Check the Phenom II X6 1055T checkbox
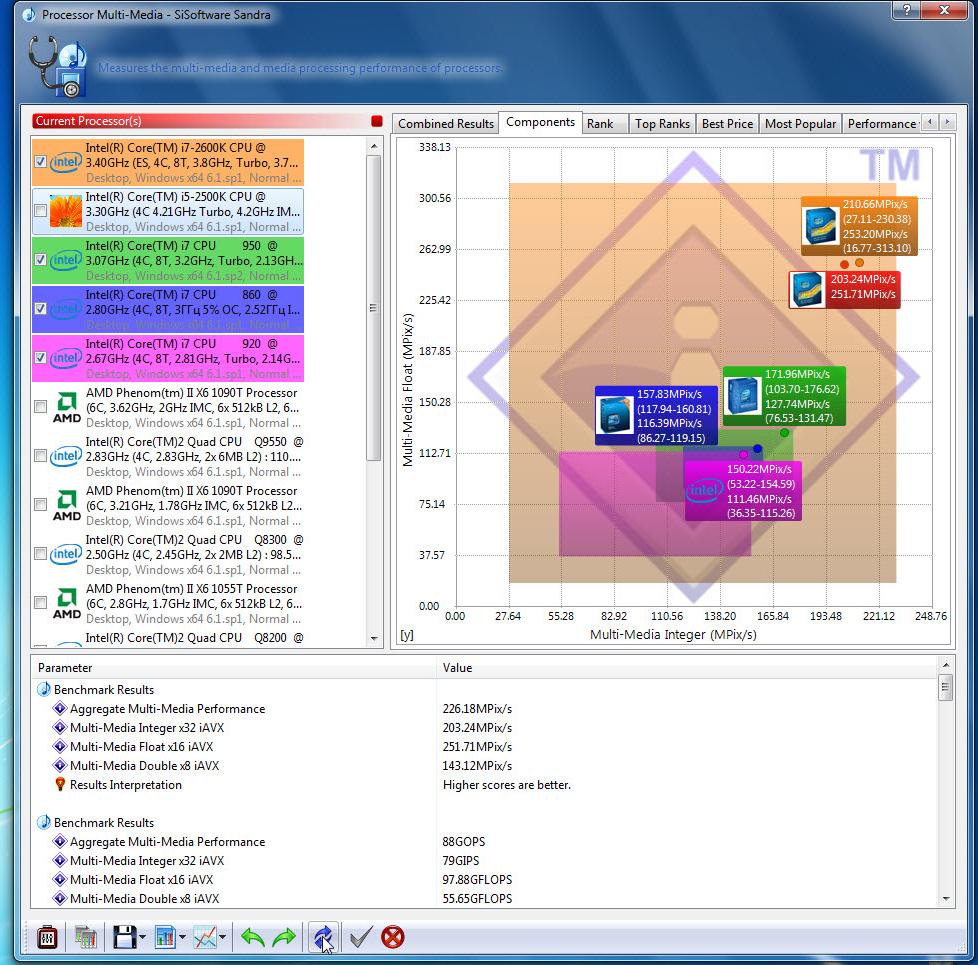The height and width of the screenshot is (965, 978). pyautogui.click(x=41, y=603)
